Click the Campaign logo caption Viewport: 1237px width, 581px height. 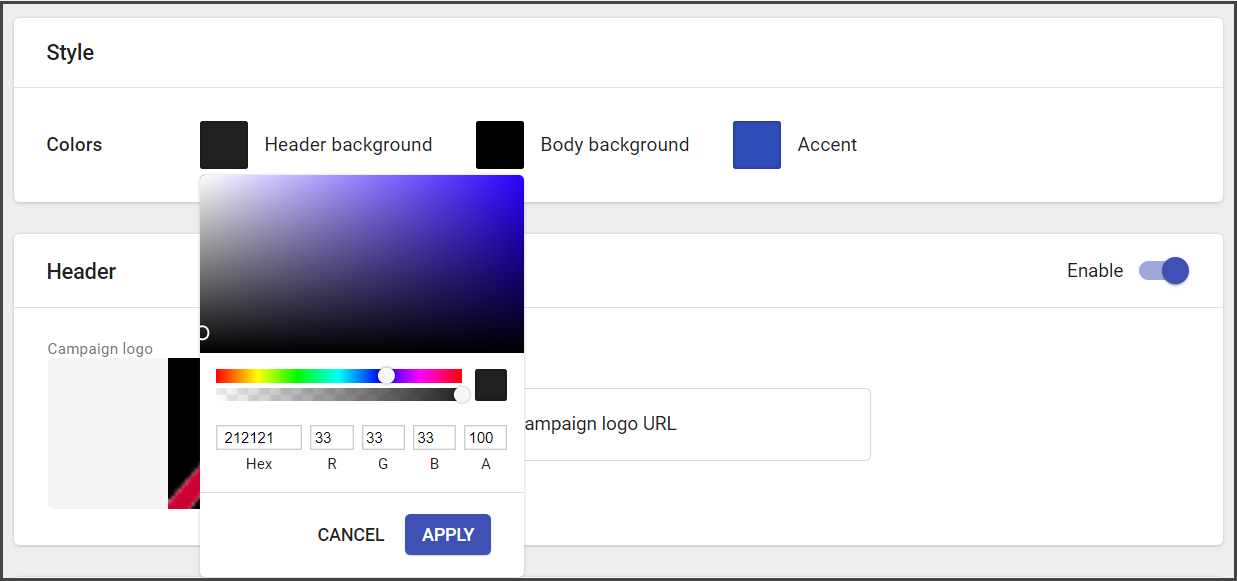[100, 349]
